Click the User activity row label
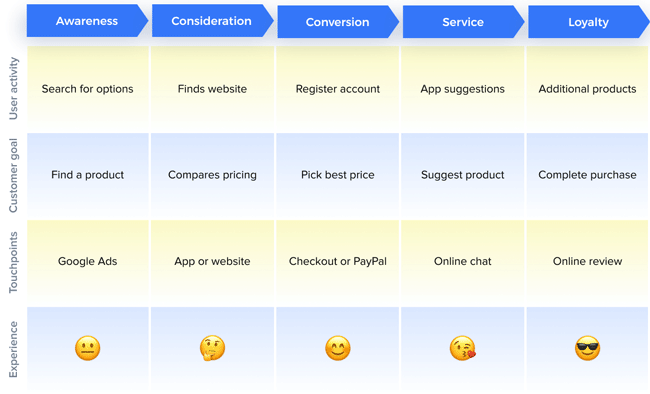Image resolution: width=650 pixels, height=394 pixels. (x=14, y=89)
